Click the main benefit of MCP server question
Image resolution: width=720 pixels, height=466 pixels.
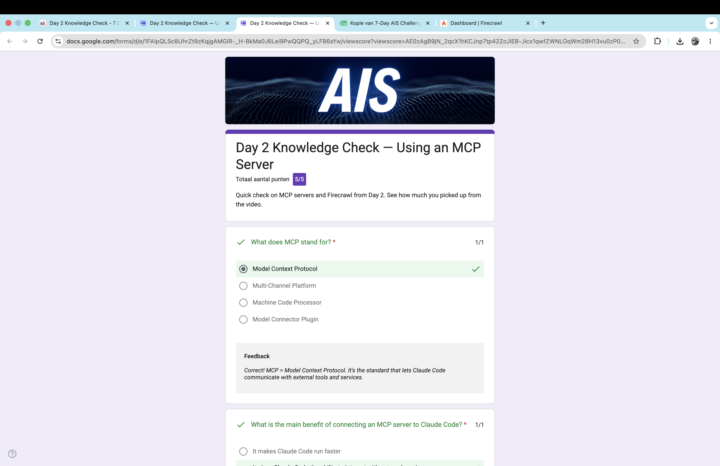[356, 425]
